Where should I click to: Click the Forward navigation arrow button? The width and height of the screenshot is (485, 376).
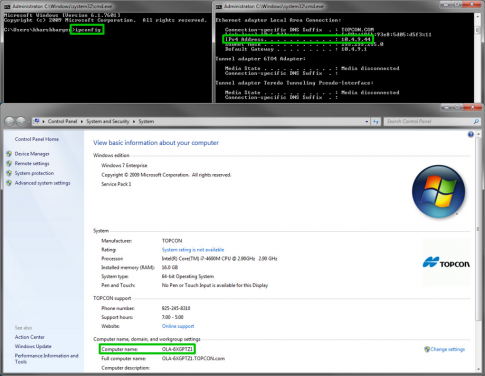tap(21, 122)
